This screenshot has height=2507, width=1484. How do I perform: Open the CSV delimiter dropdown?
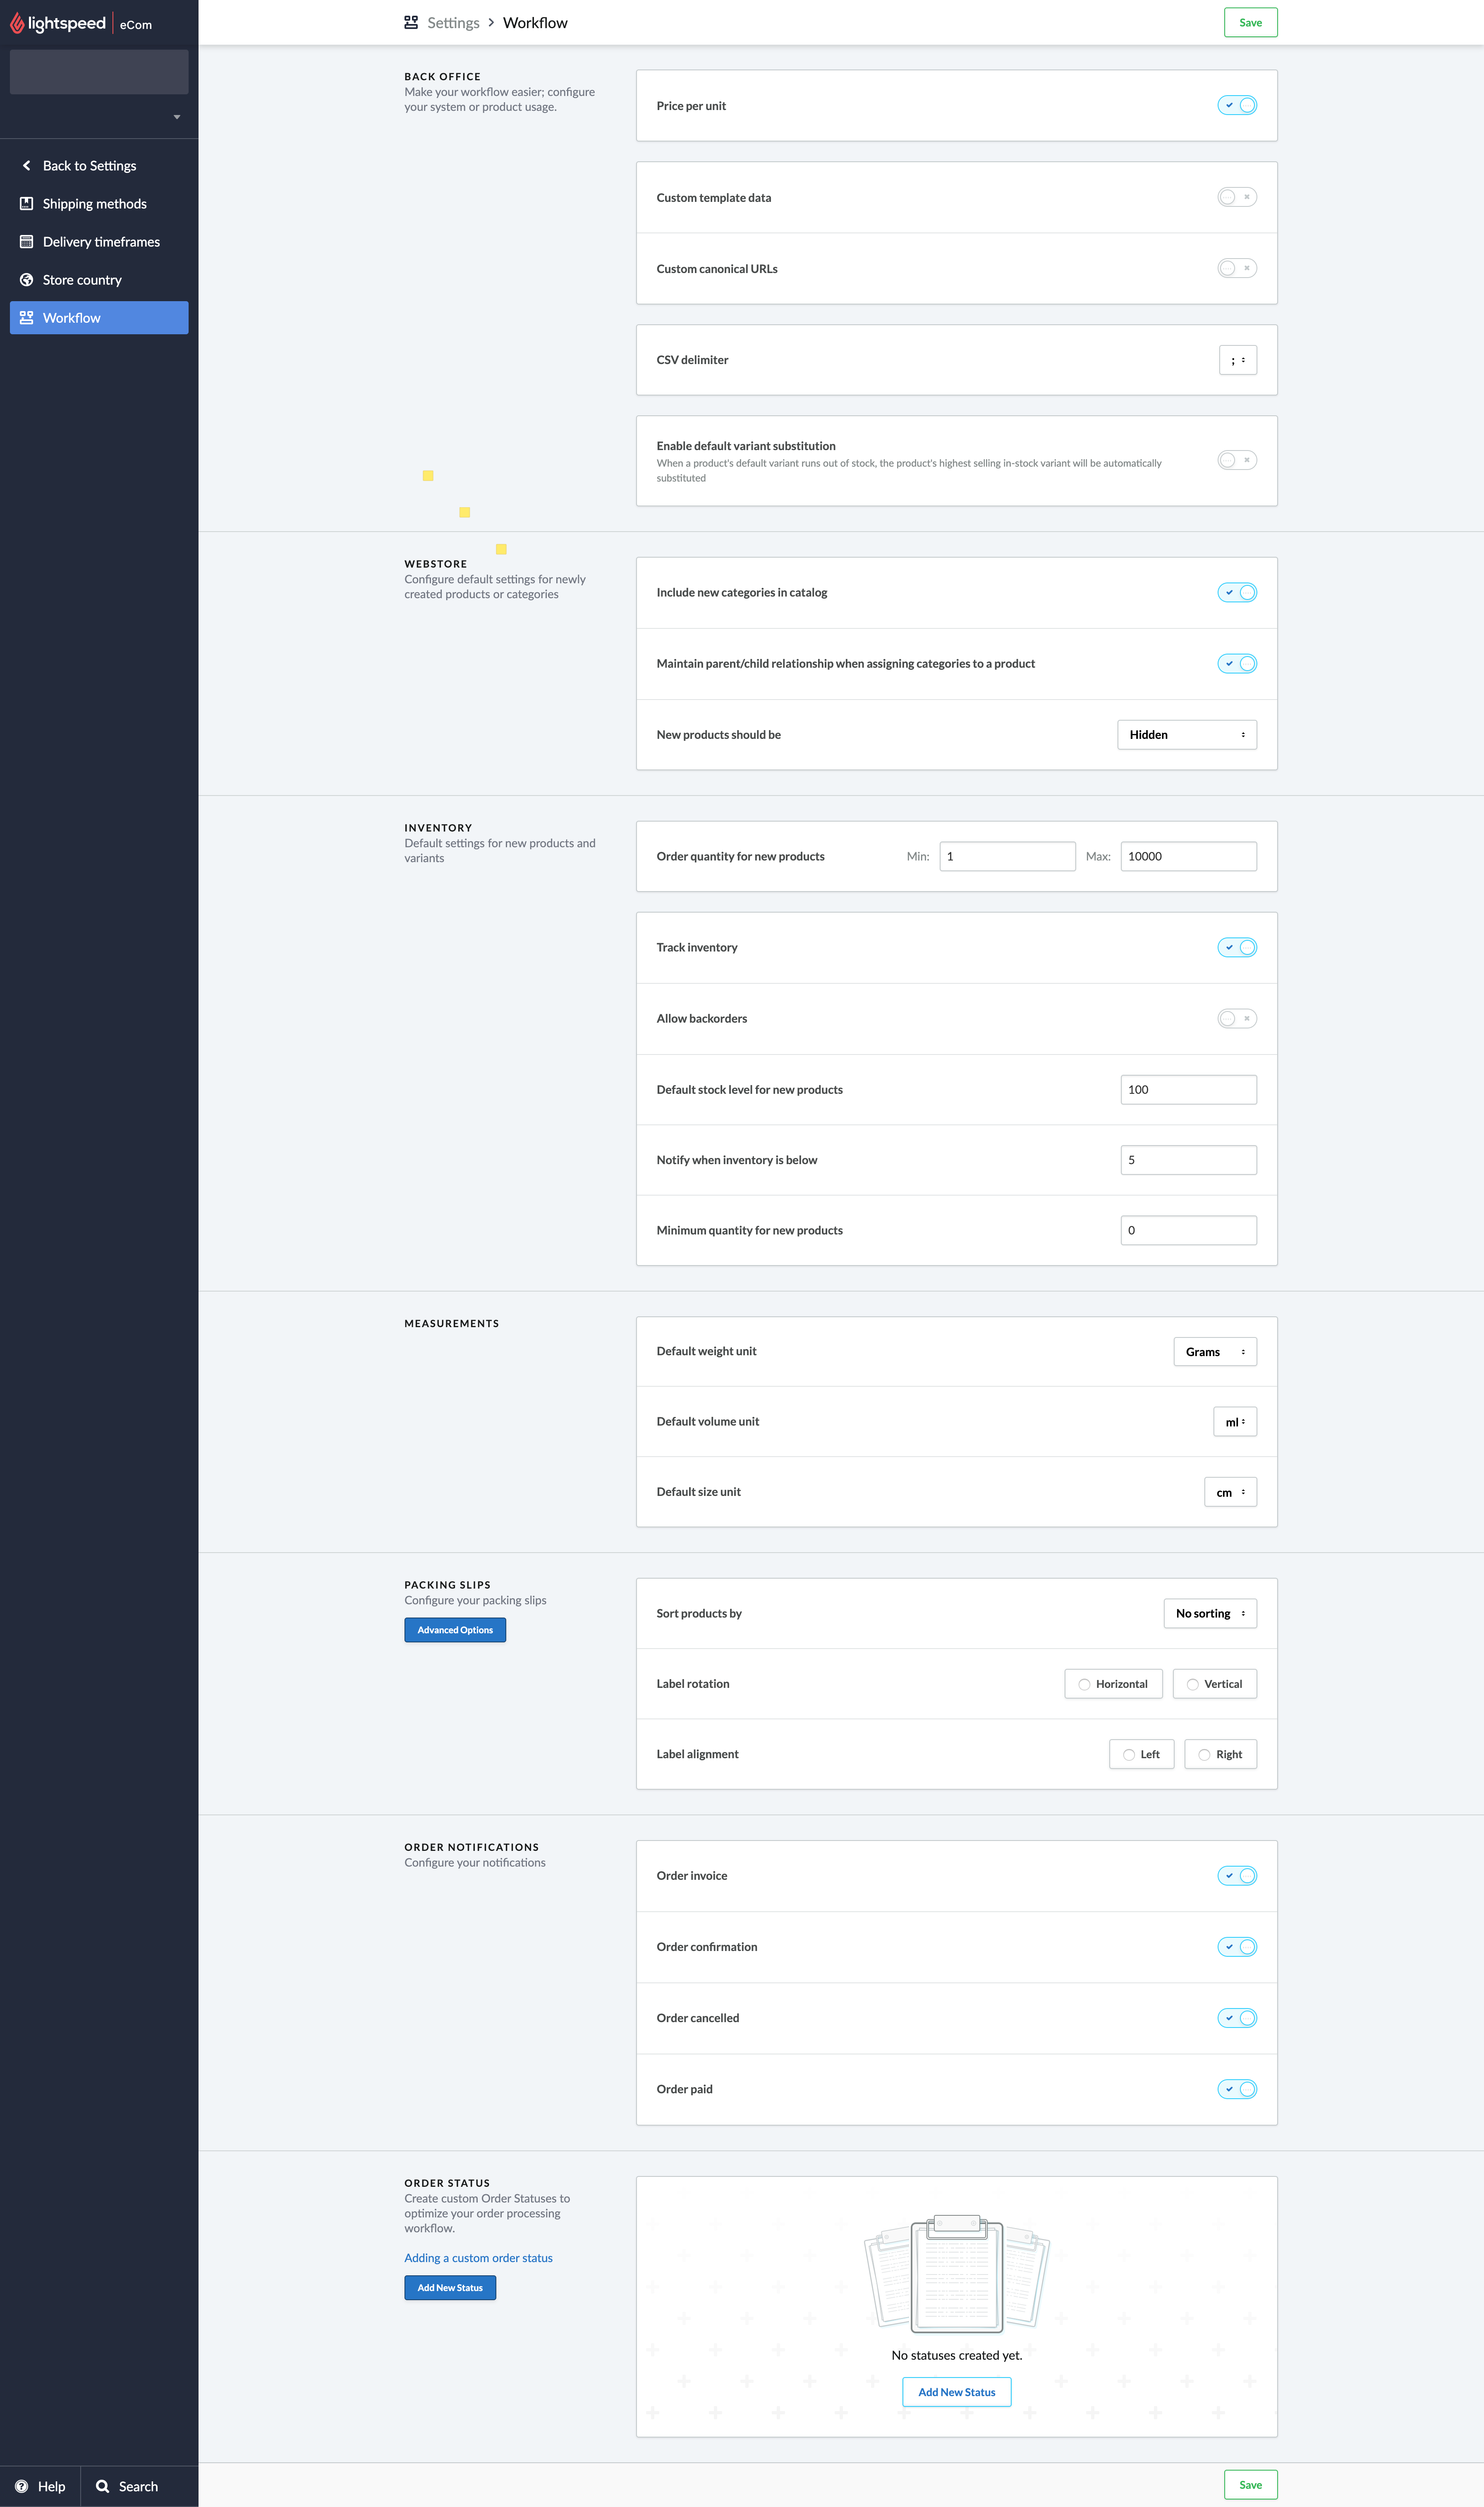tap(1238, 360)
